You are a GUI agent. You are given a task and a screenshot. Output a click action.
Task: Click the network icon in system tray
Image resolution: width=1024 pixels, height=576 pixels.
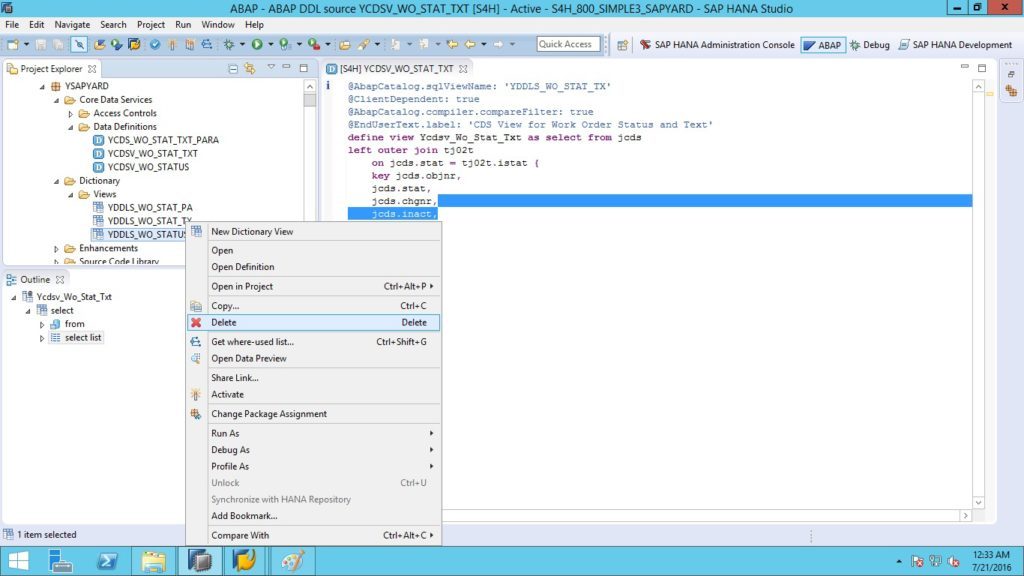(x=935, y=562)
